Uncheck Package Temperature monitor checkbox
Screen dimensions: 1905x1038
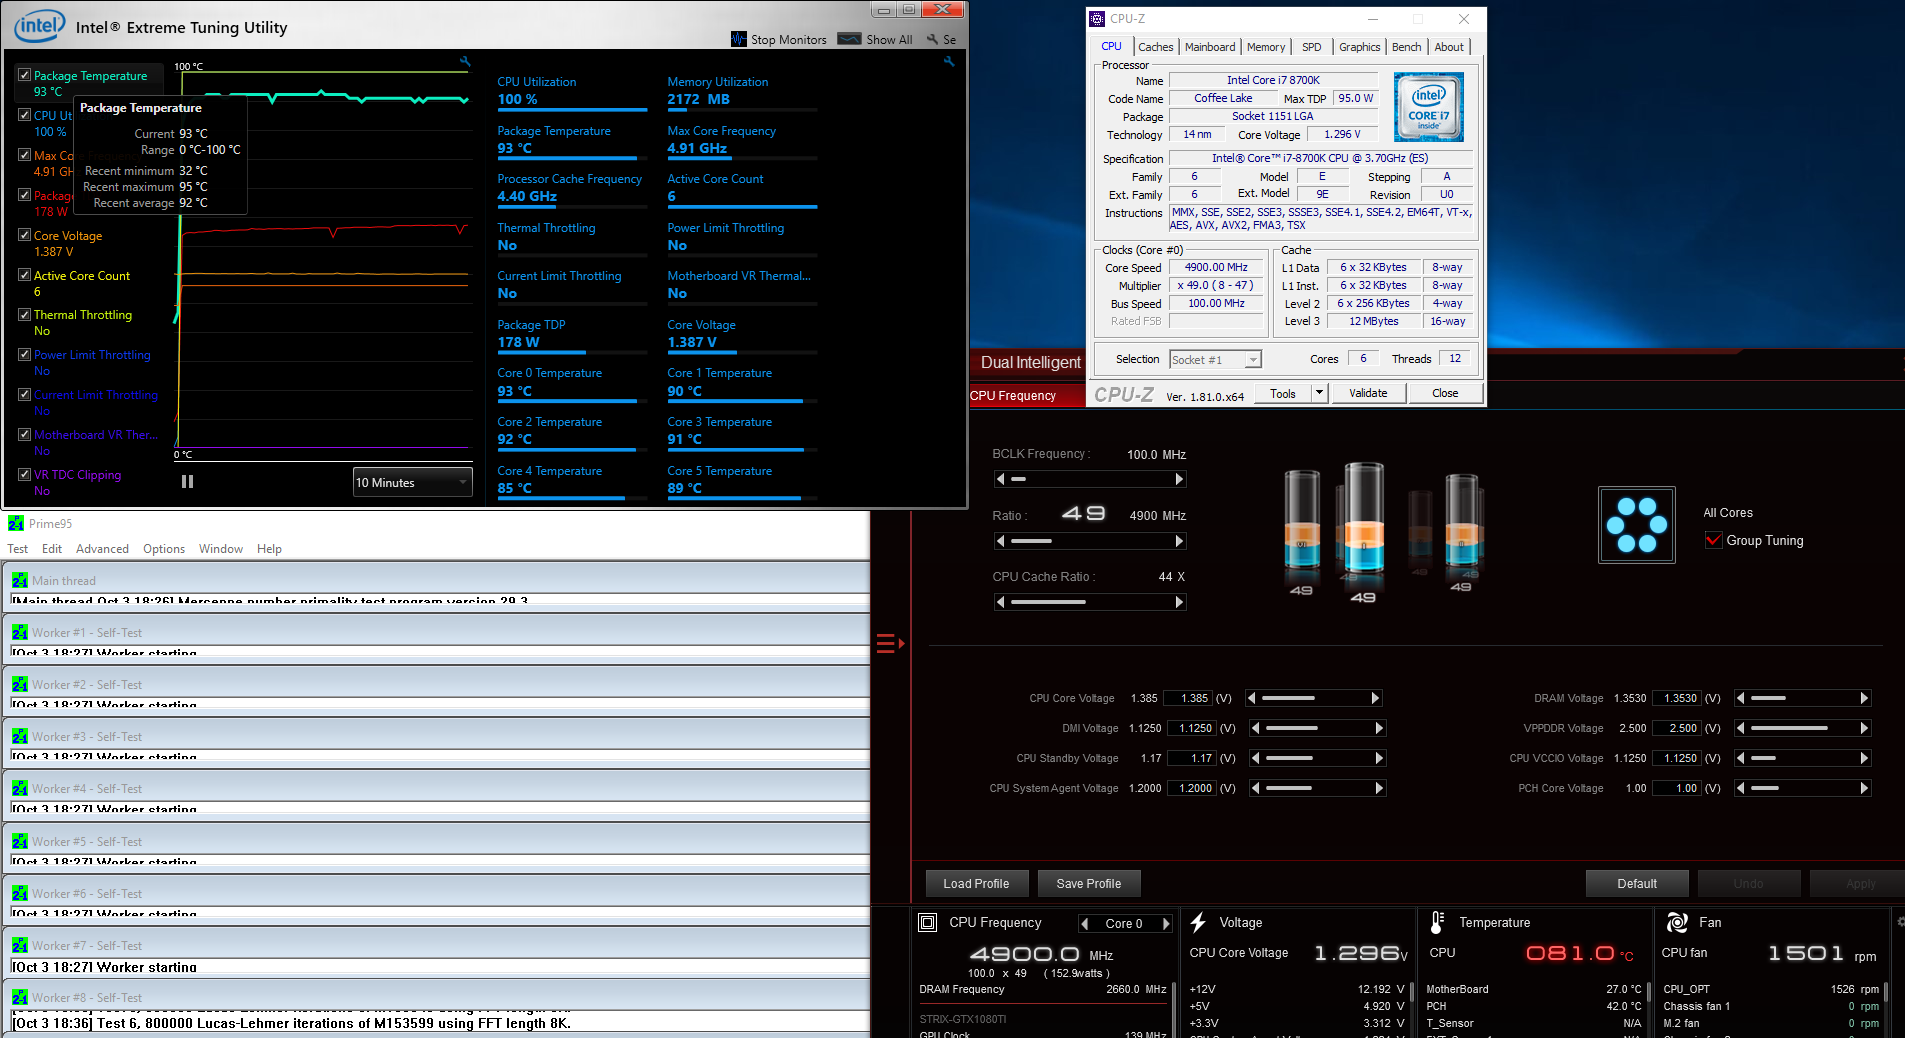[x=24, y=75]
